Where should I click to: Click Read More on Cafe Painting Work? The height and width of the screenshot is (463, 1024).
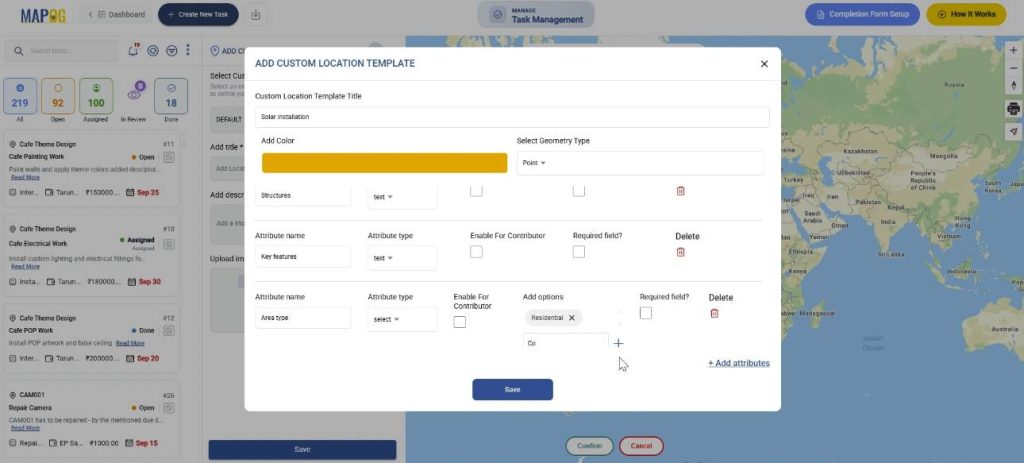(x=25, y=178)
